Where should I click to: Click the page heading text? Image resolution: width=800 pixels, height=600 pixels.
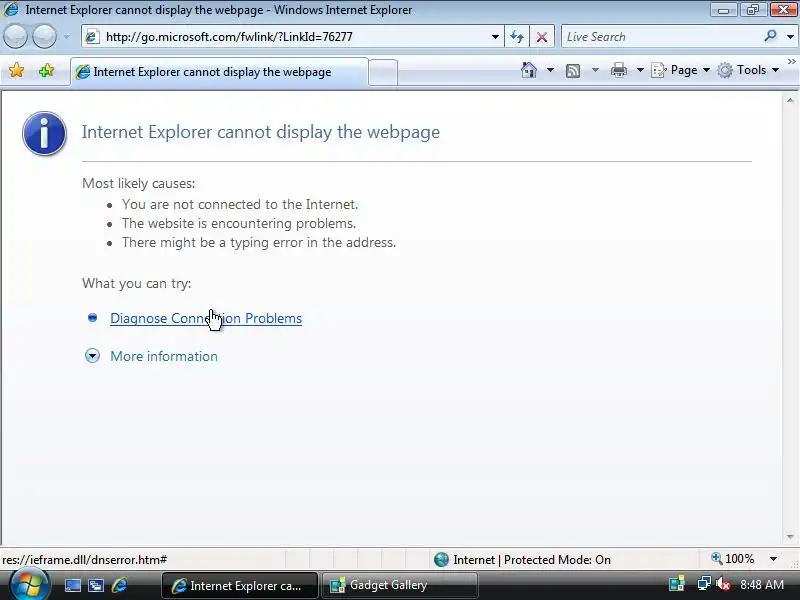tap(261, 132)
